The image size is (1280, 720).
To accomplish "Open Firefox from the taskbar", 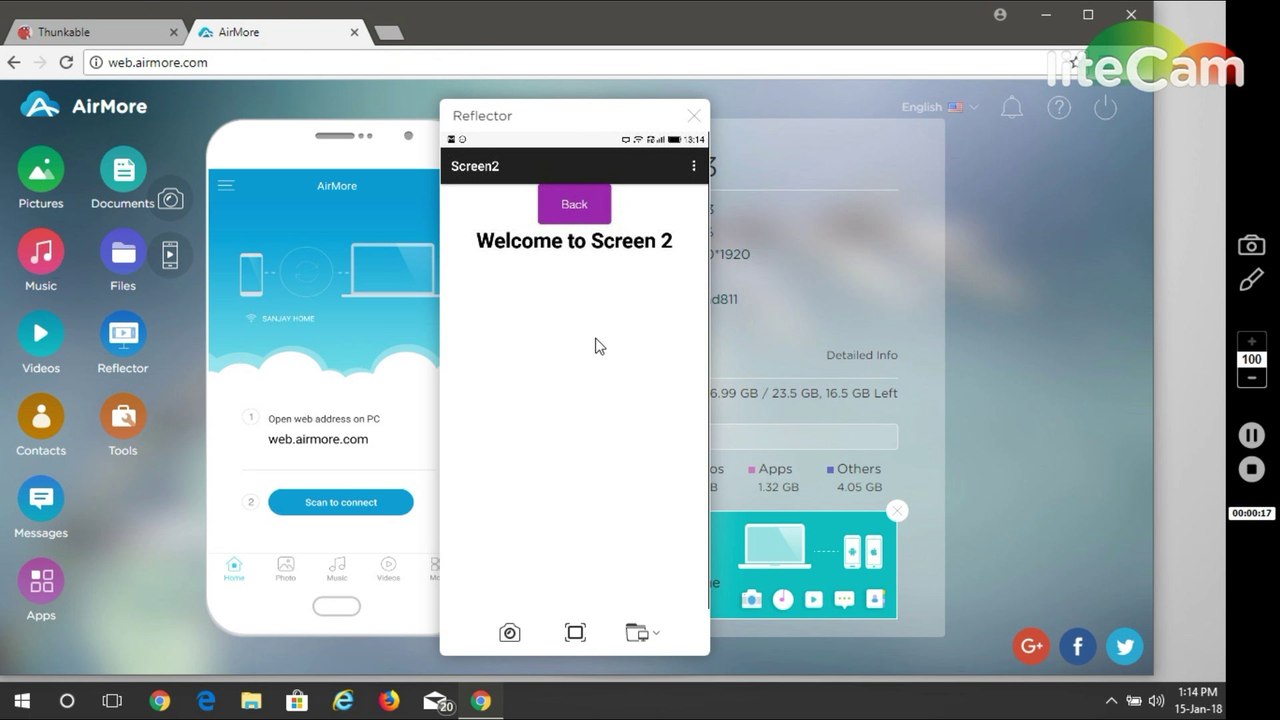I will tap(389, 701).
